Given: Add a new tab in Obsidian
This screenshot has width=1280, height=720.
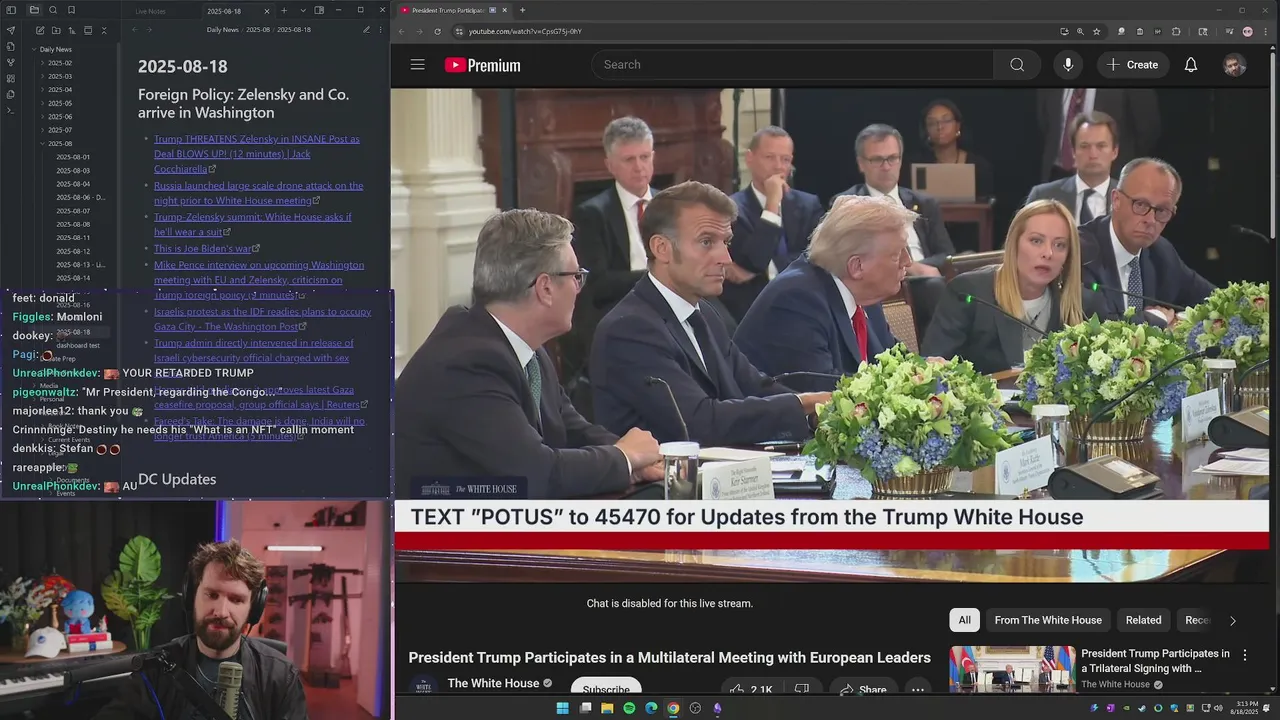Looking at the screenshot, I should pos(284,11).
